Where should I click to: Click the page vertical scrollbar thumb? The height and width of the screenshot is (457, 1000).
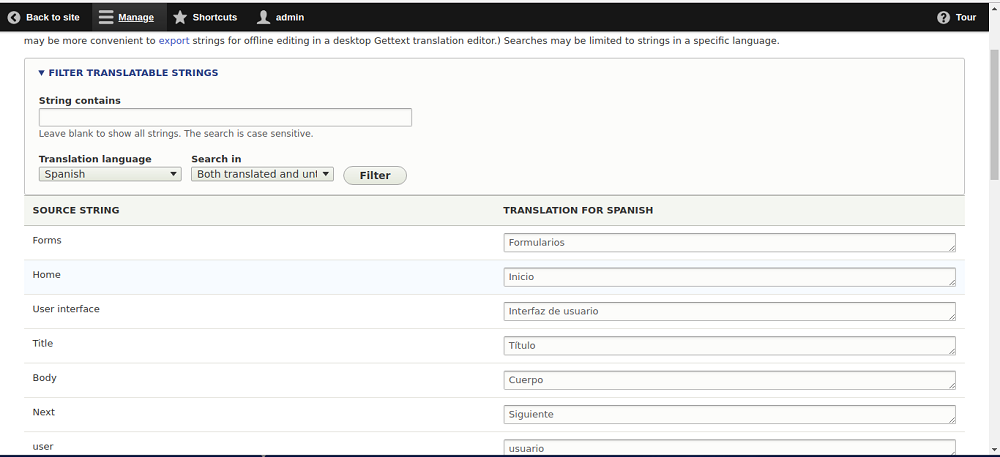pyautogui.click(x=993, y=110)
